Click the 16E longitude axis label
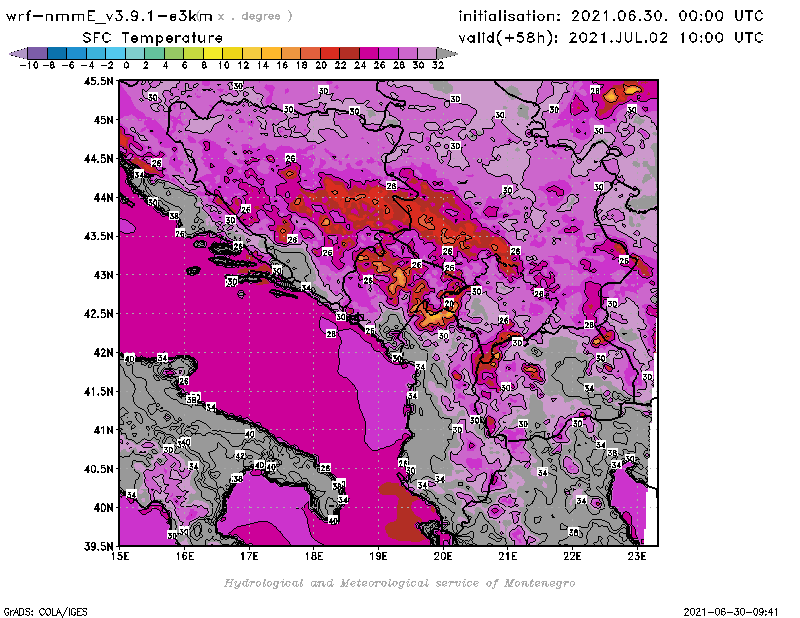Screen dimensions: 800x618 point(185,556)
